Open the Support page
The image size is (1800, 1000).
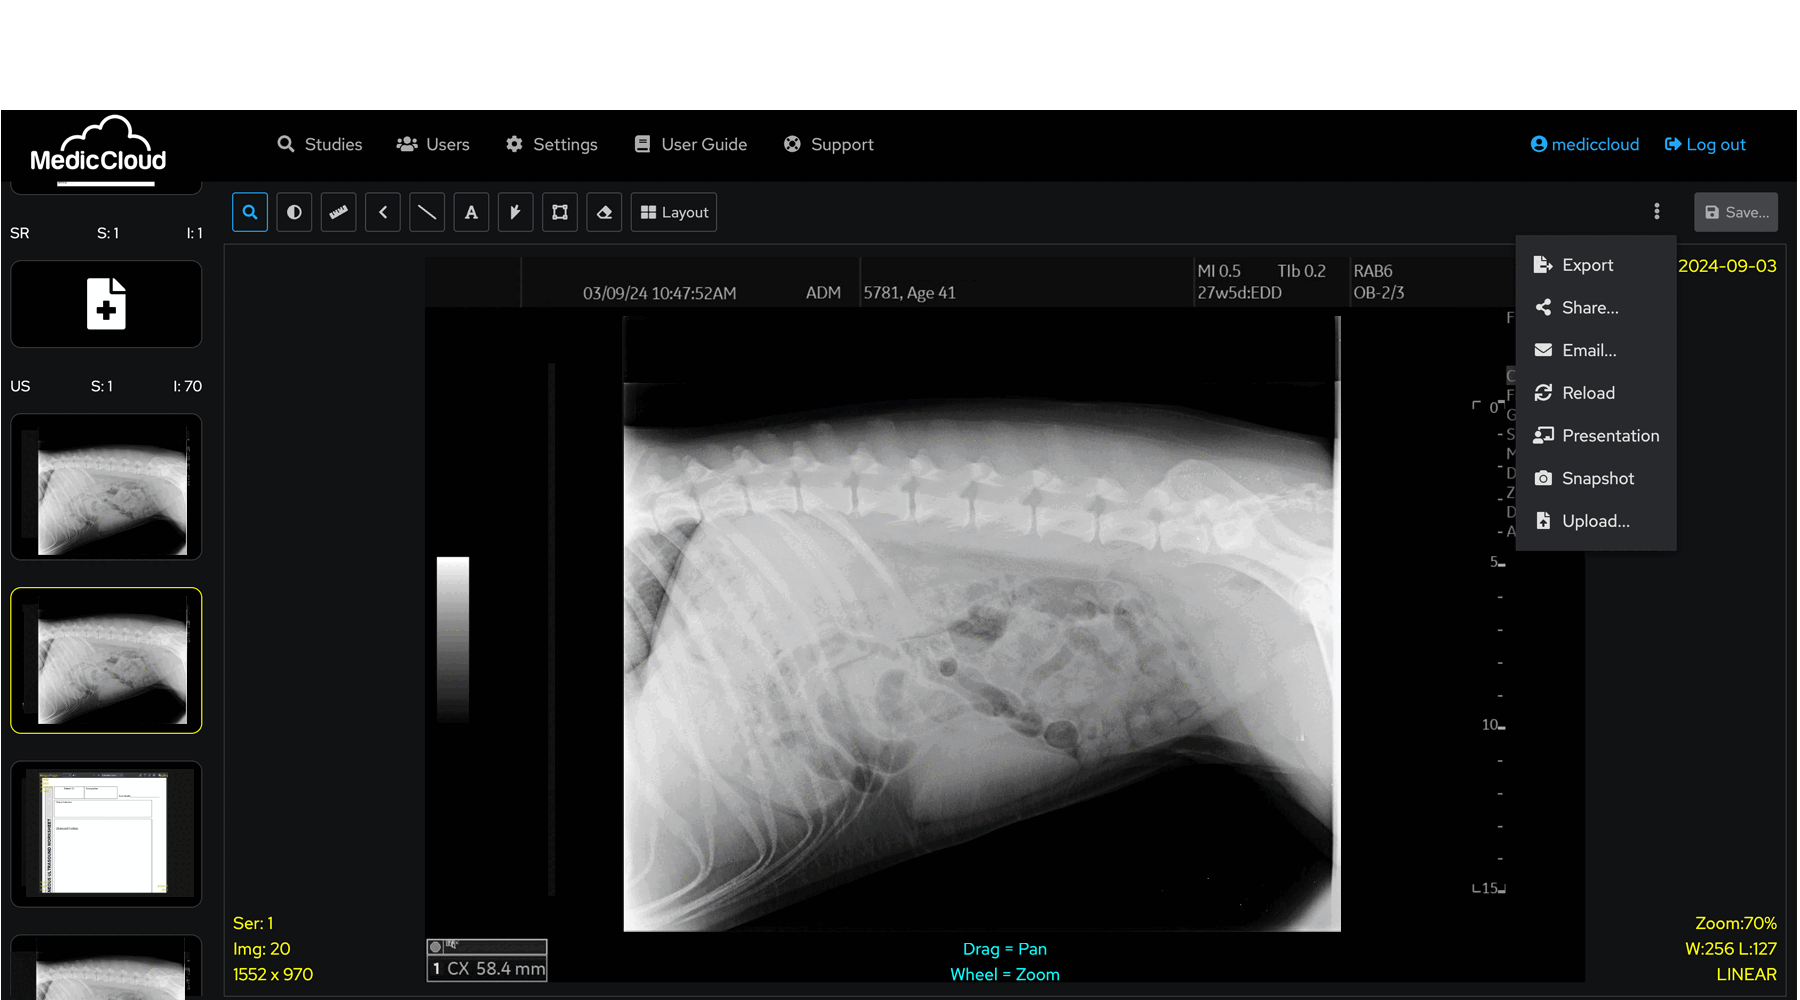tap(829, 144)
